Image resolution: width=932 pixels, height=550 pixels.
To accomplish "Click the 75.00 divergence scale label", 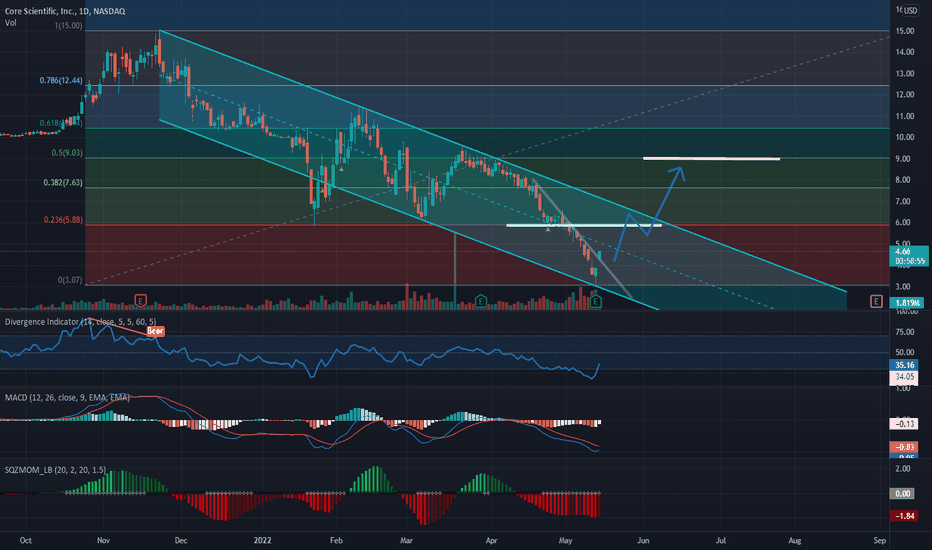I will pyautogui.click(x=905, y=332).
